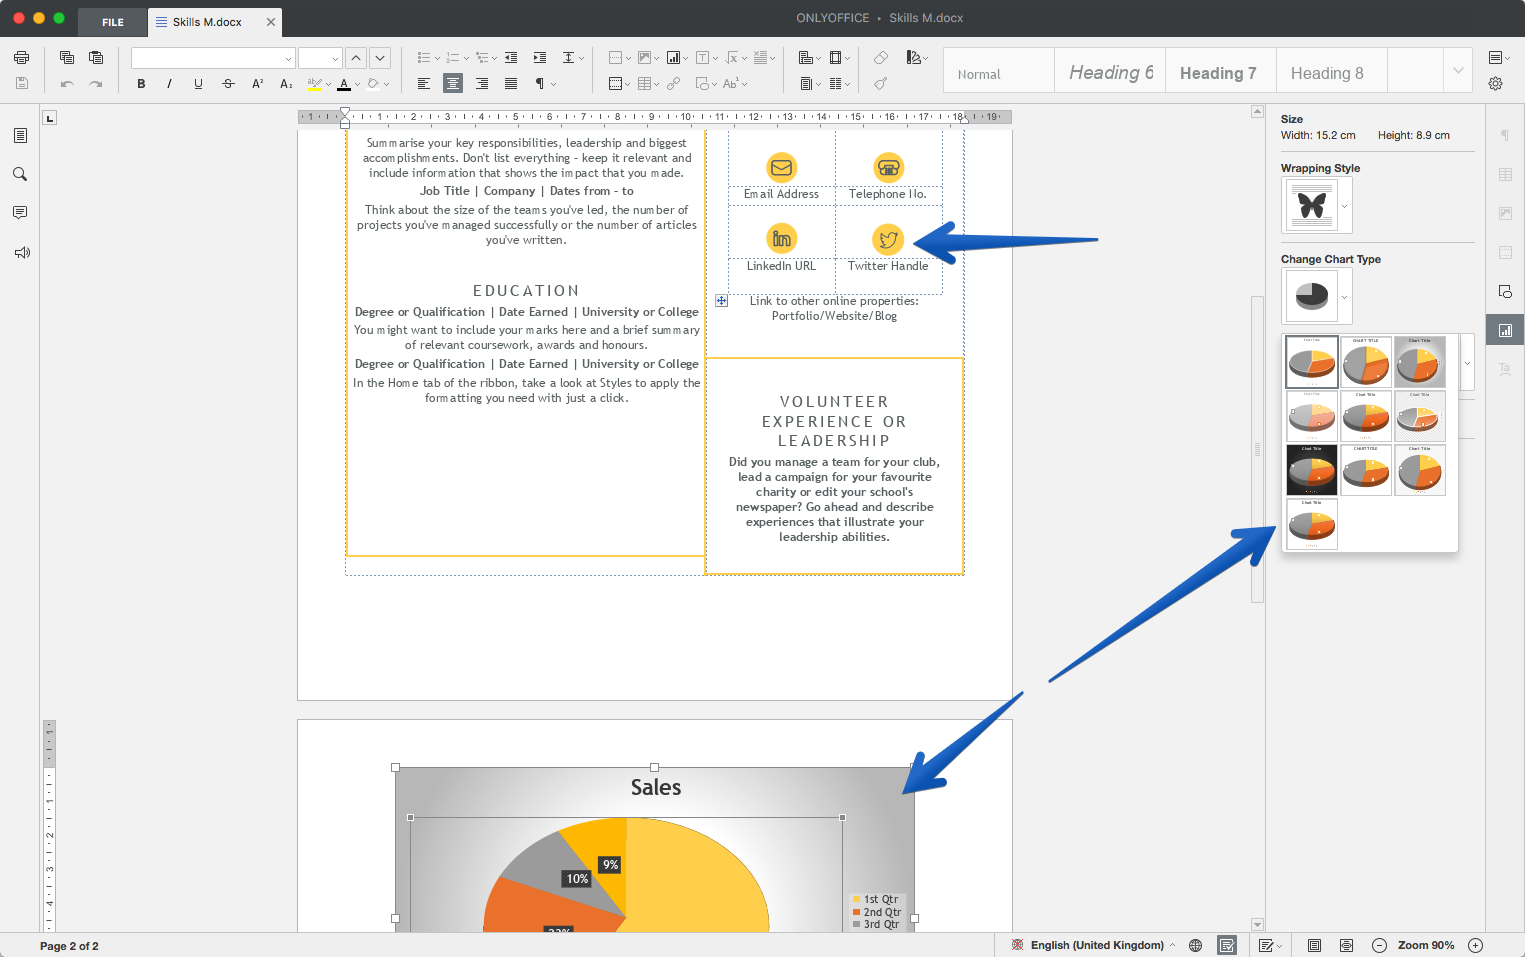Click the Clear Style eraser icon
1525x957 pixels.
pos(881,58)
